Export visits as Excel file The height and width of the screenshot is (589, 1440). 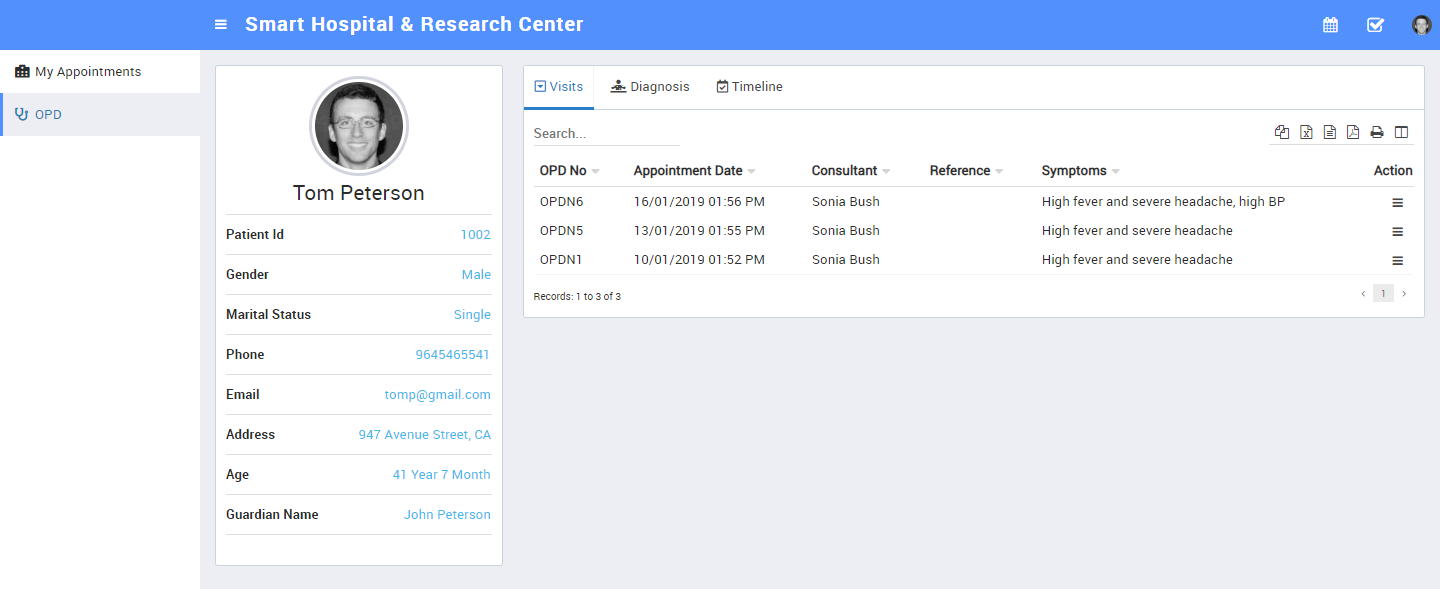[1306, 132]
